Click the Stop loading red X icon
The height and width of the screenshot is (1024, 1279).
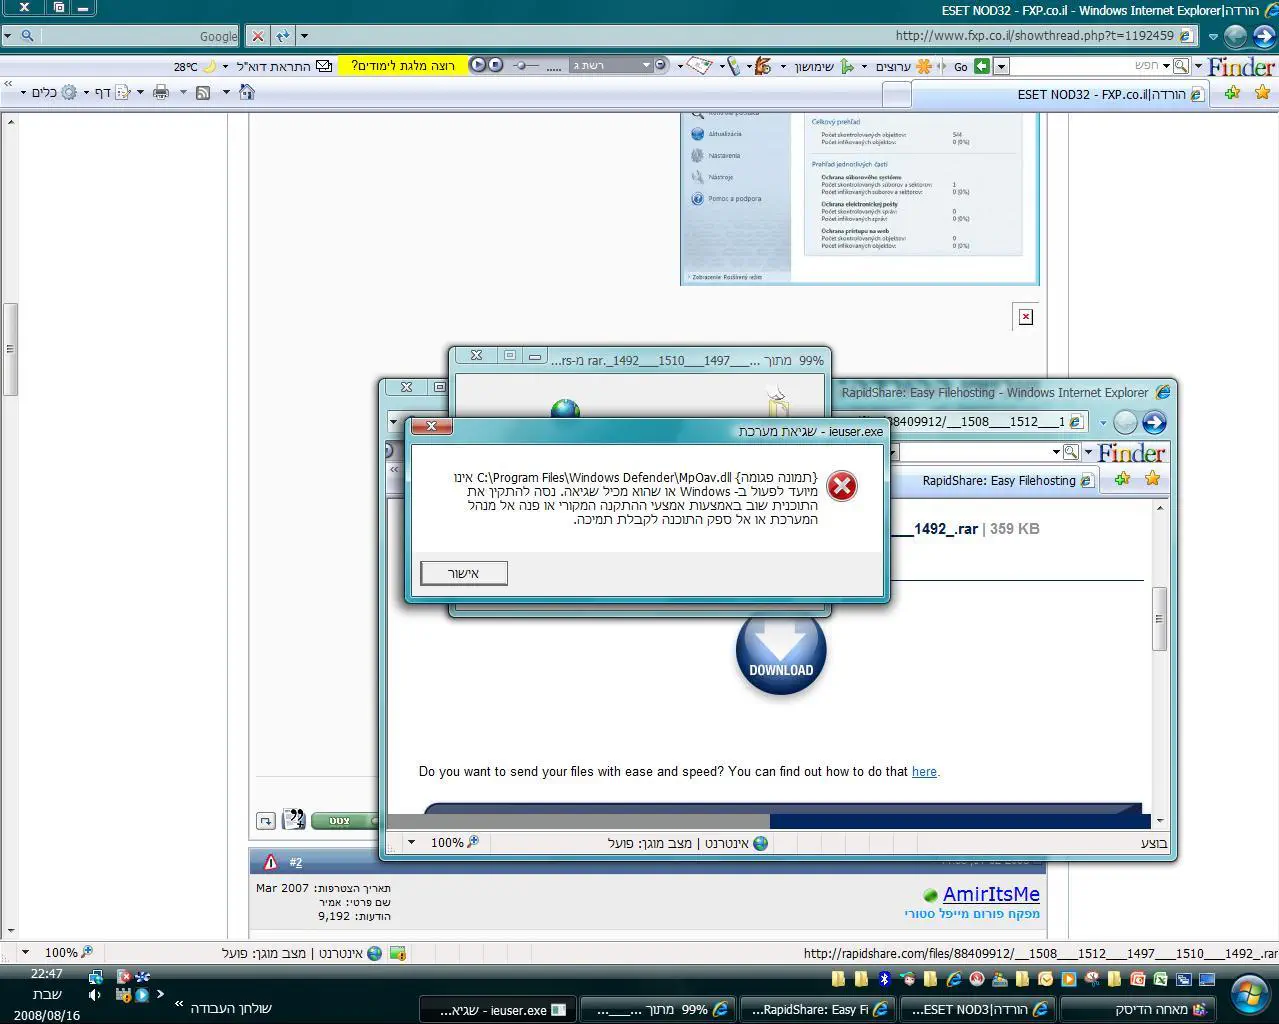258,36
